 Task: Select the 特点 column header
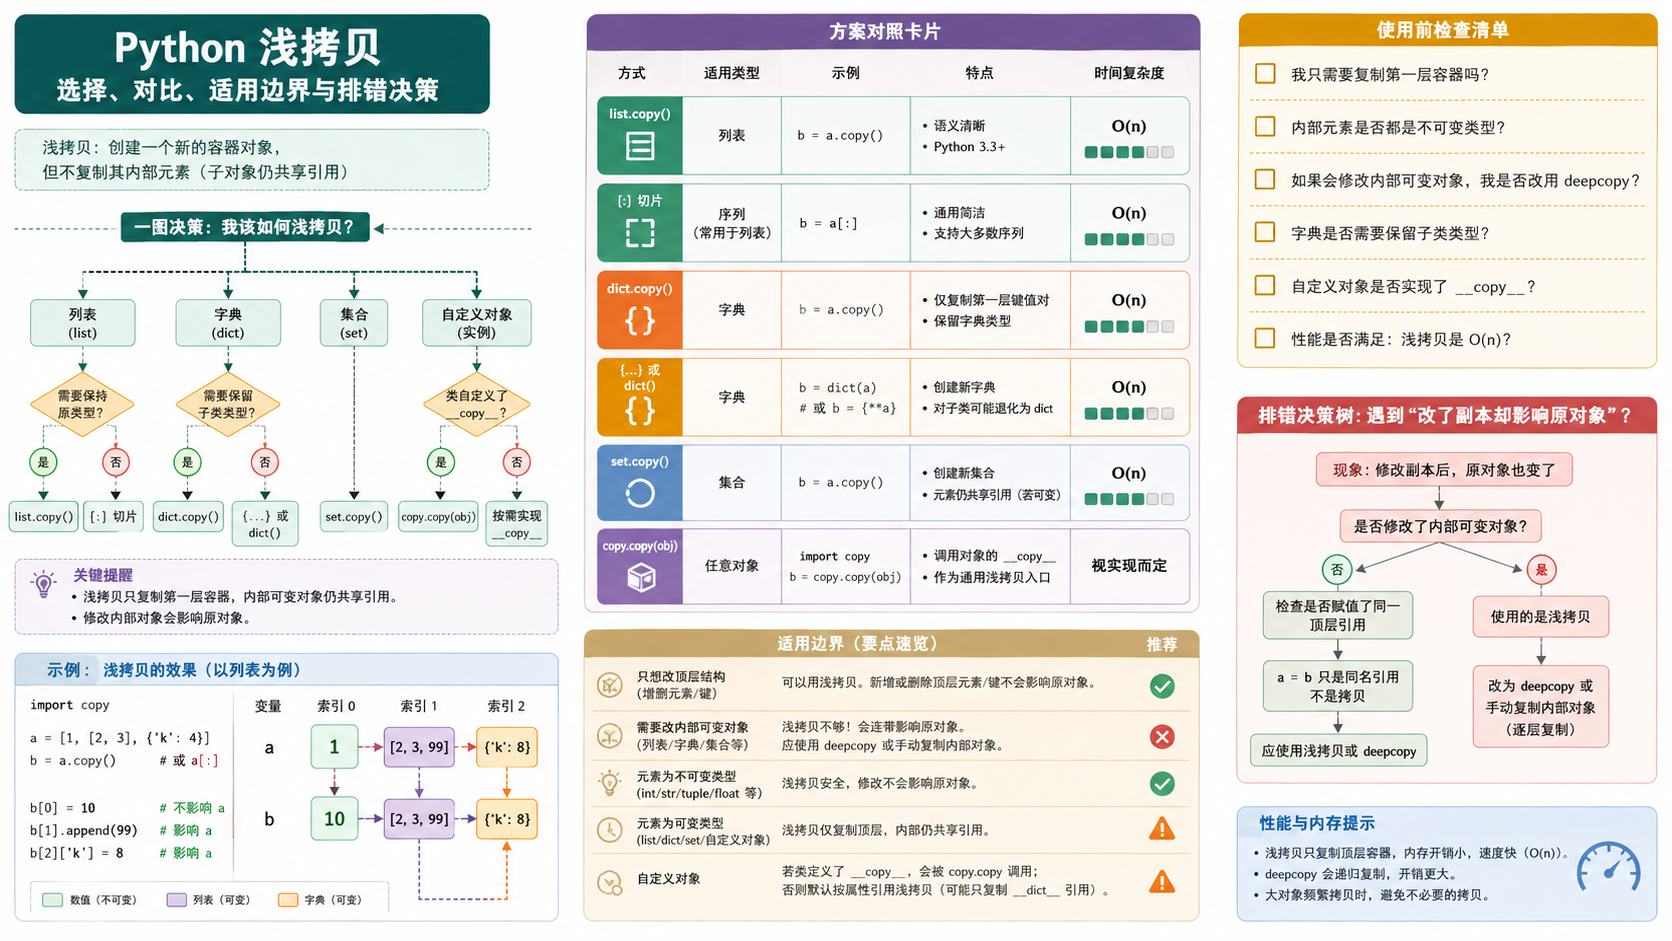[x=980, y=73]
